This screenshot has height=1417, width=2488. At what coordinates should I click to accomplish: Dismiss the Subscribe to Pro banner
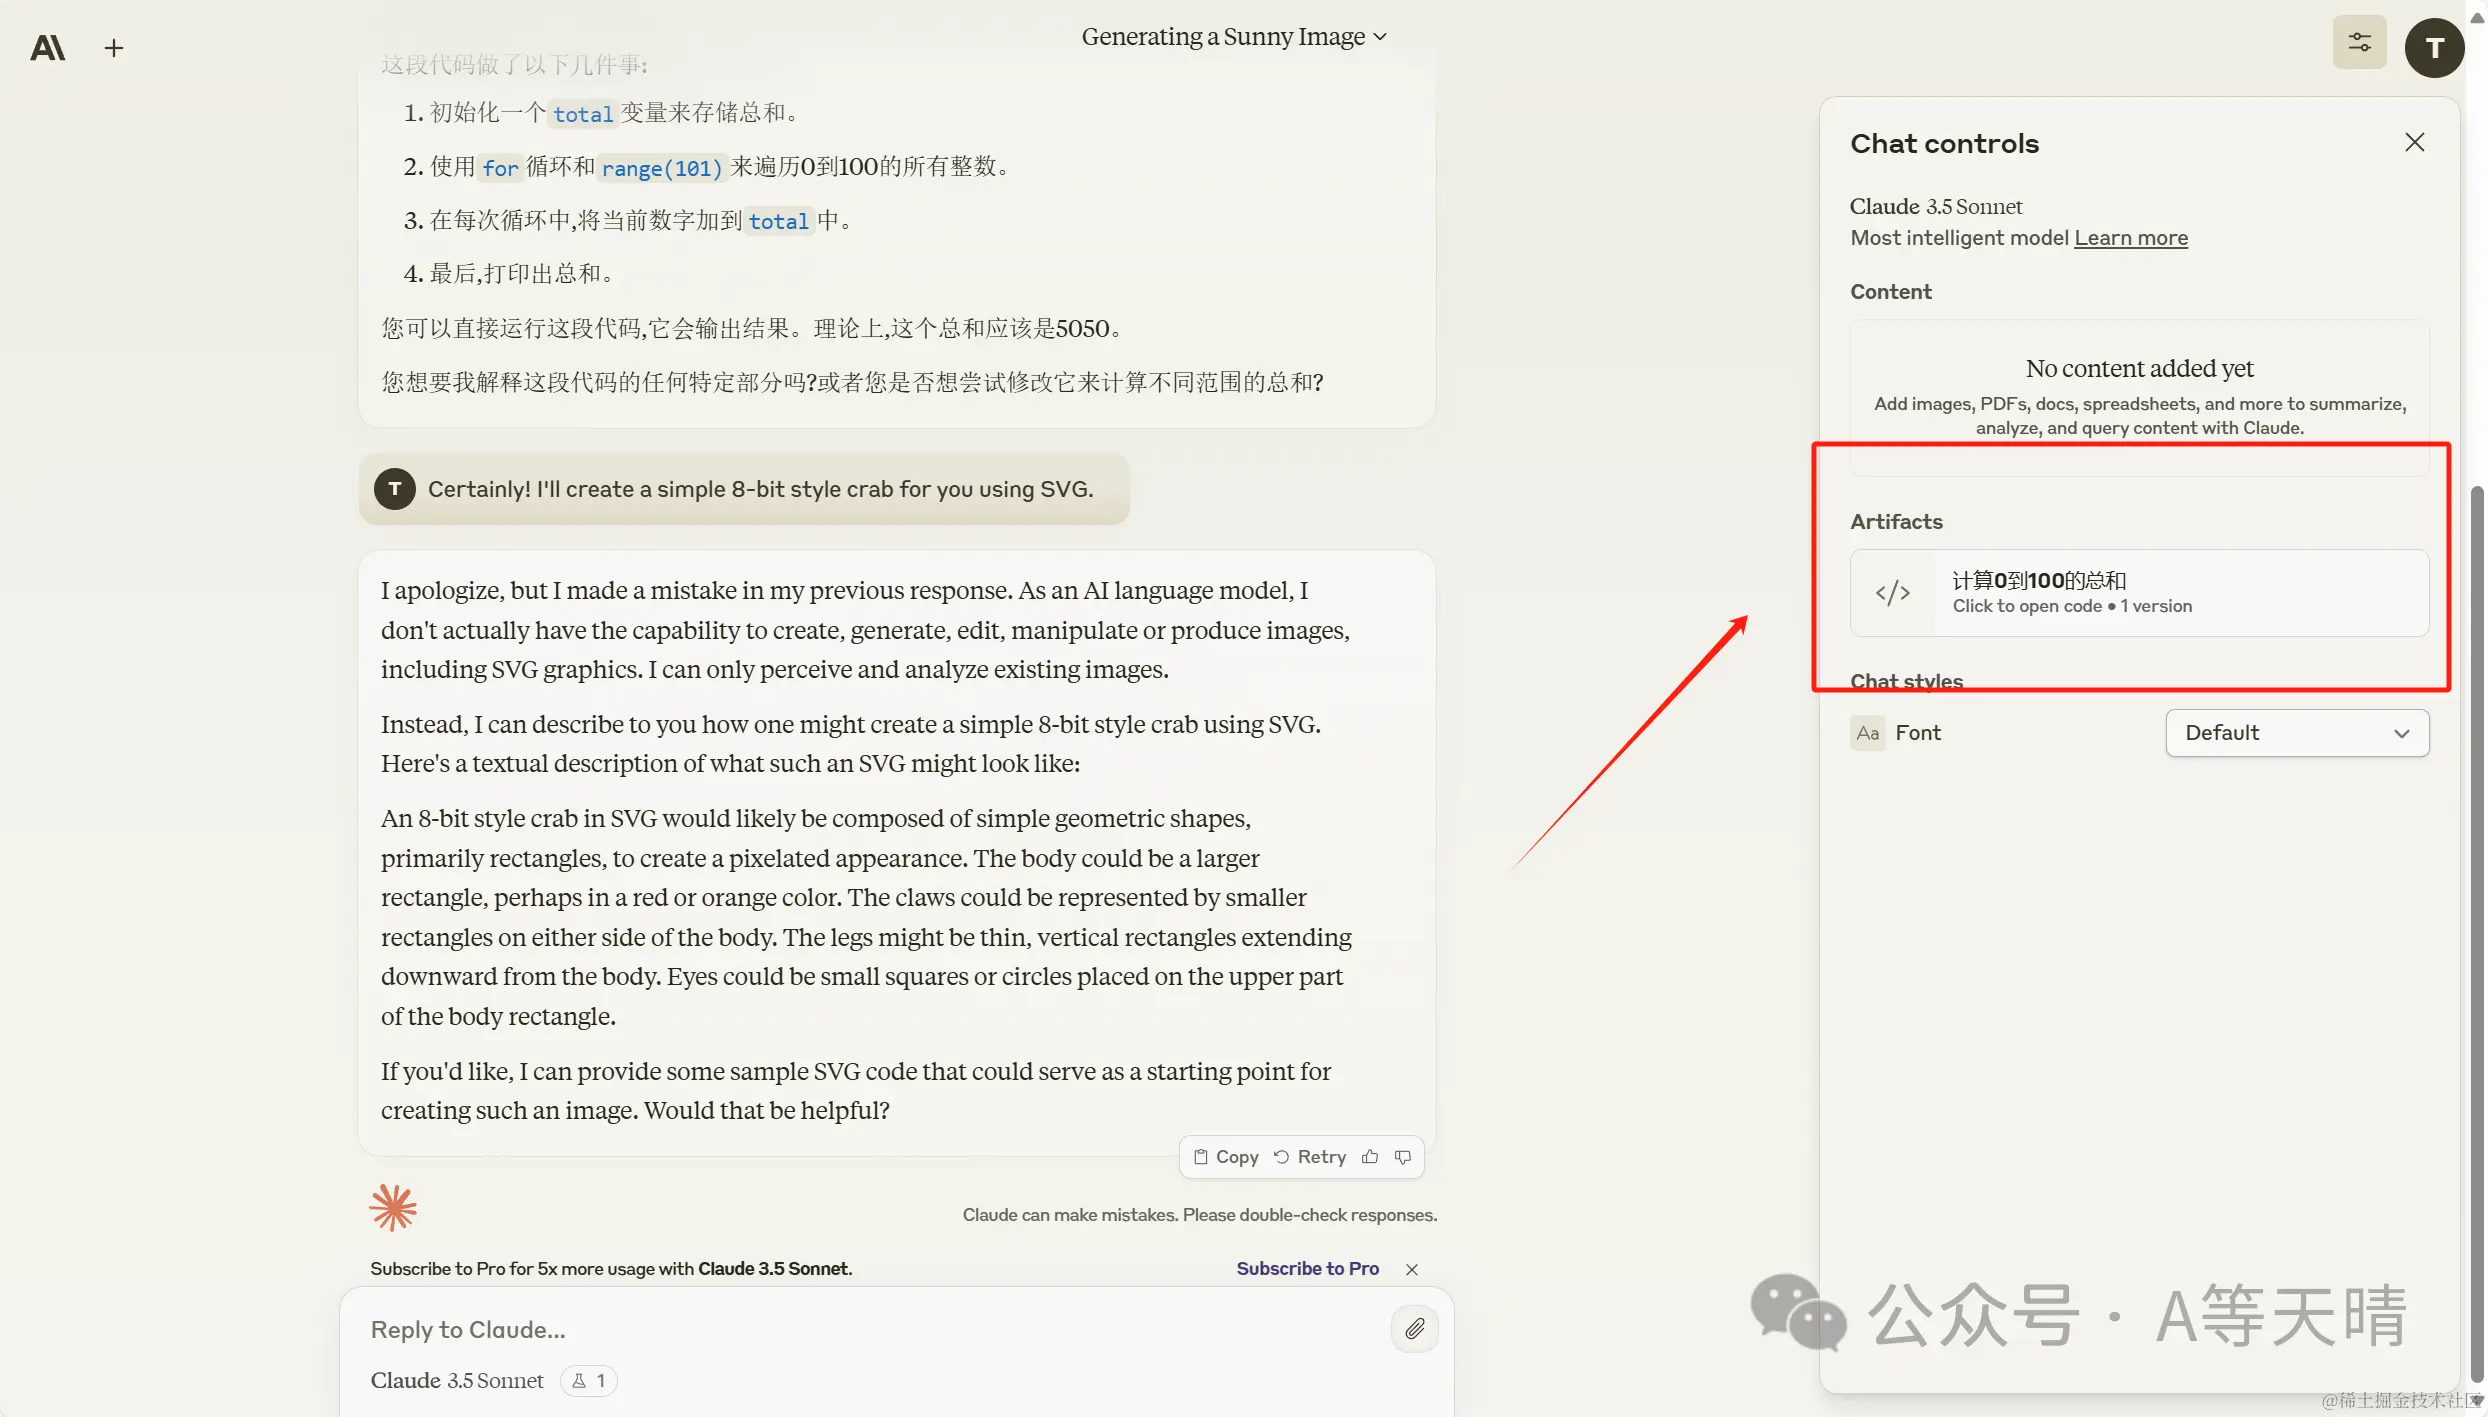coord(1411,1269)
